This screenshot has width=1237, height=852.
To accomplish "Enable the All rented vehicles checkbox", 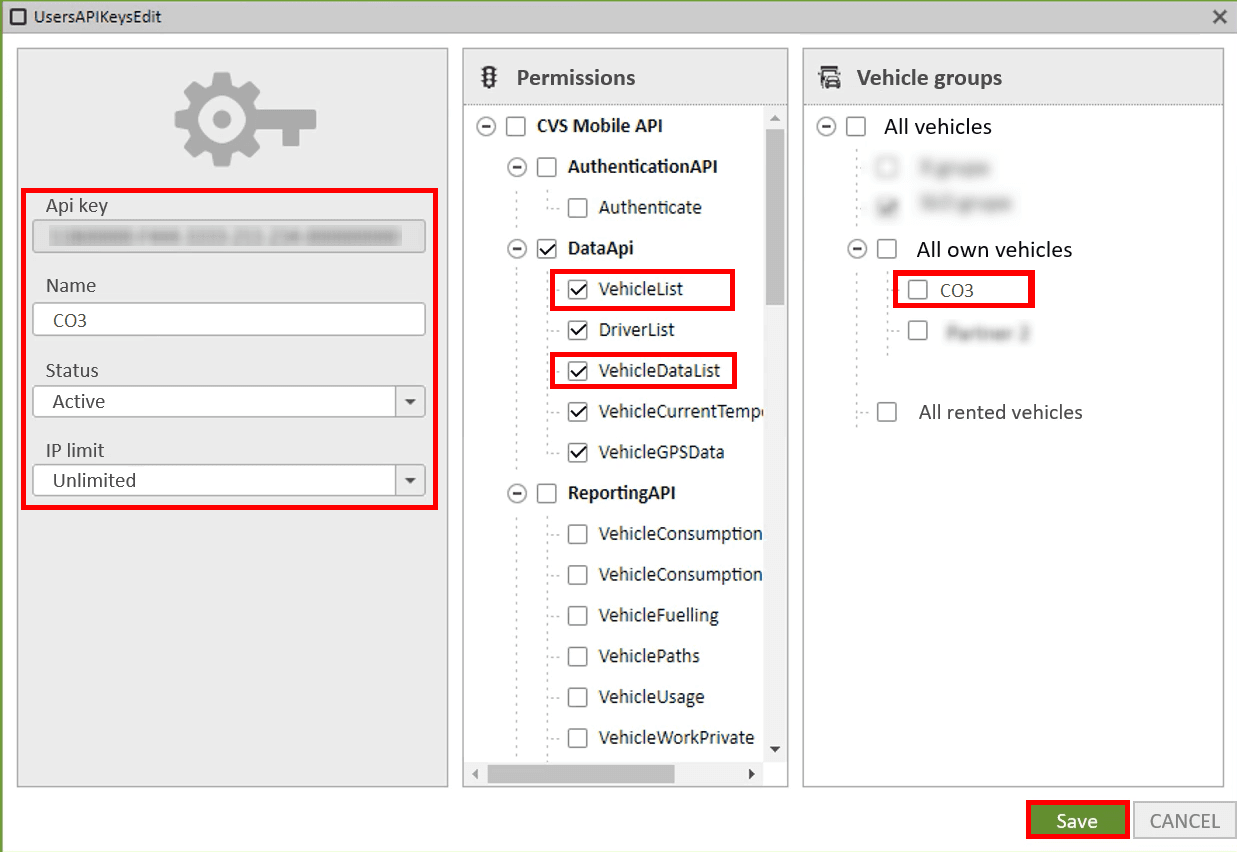I will tap(886, 412).
